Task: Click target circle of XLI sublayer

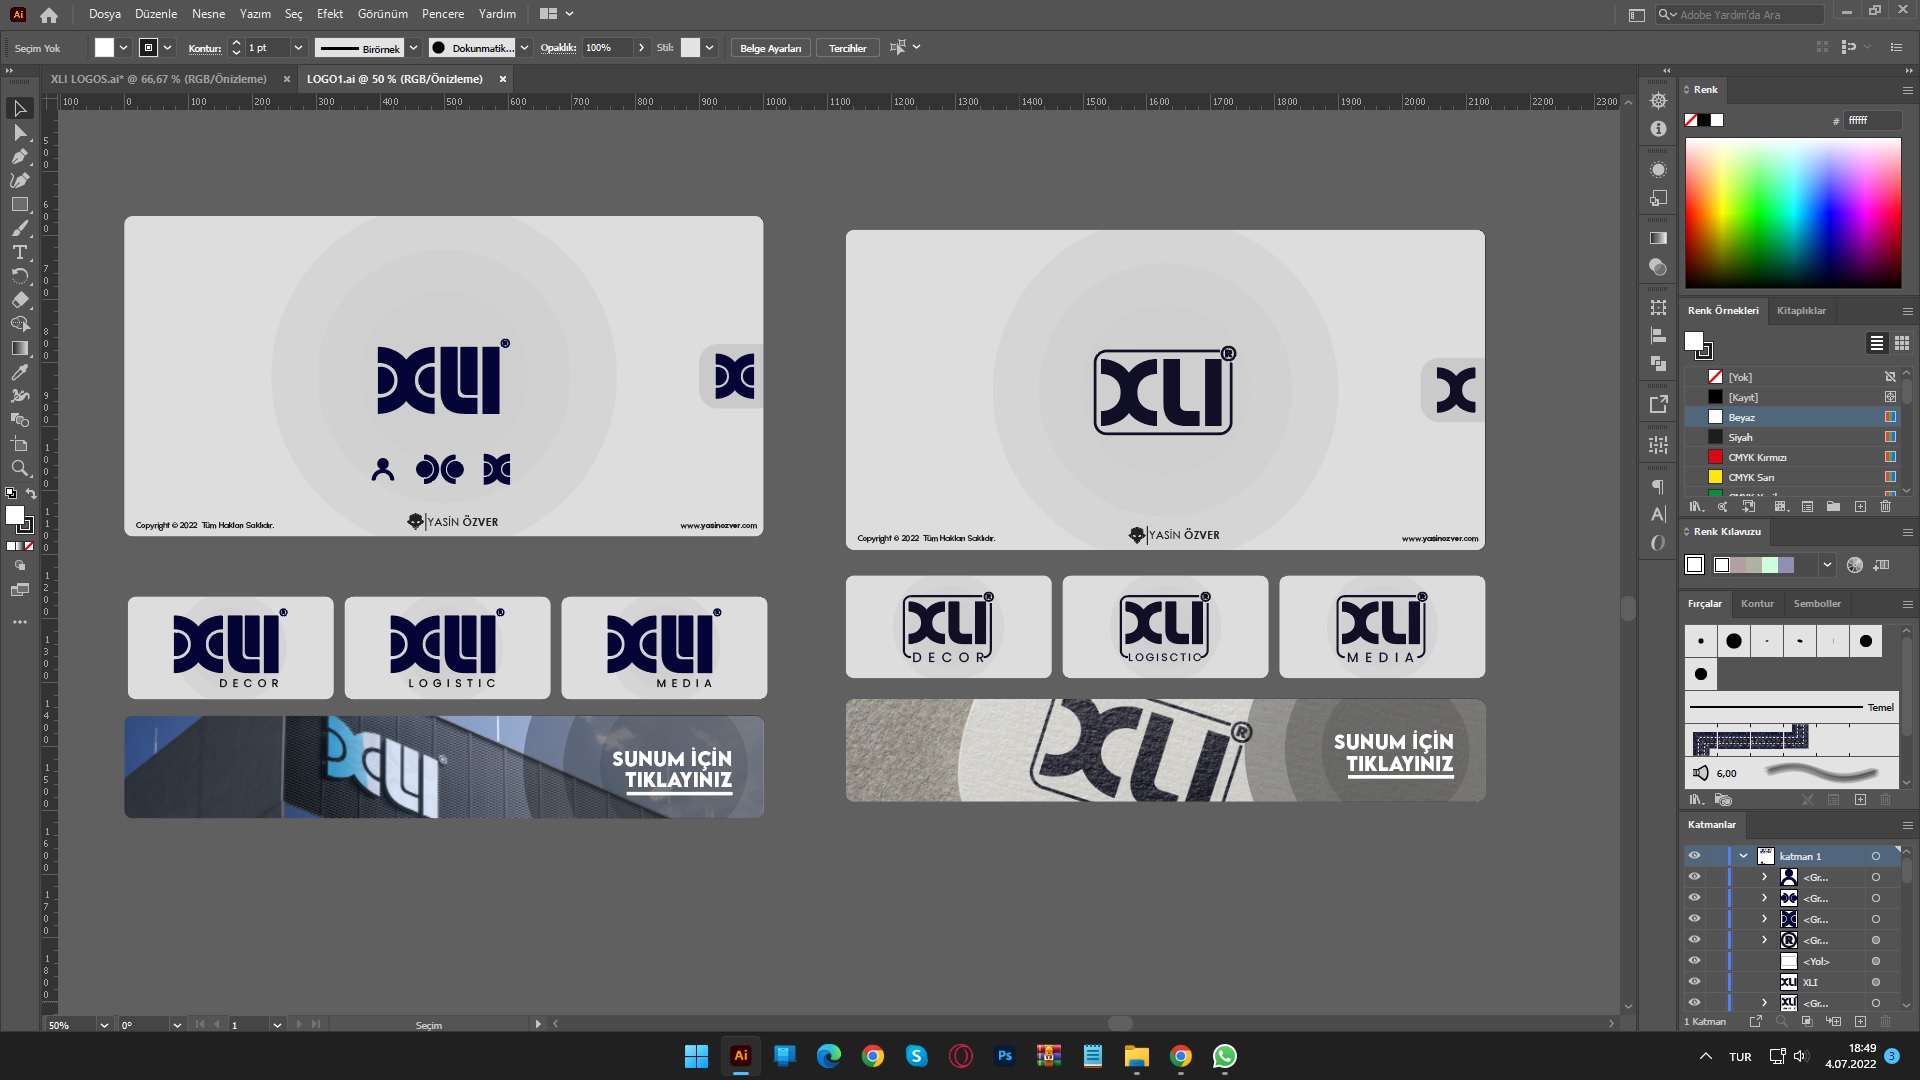Action: tap(1876, 982)
